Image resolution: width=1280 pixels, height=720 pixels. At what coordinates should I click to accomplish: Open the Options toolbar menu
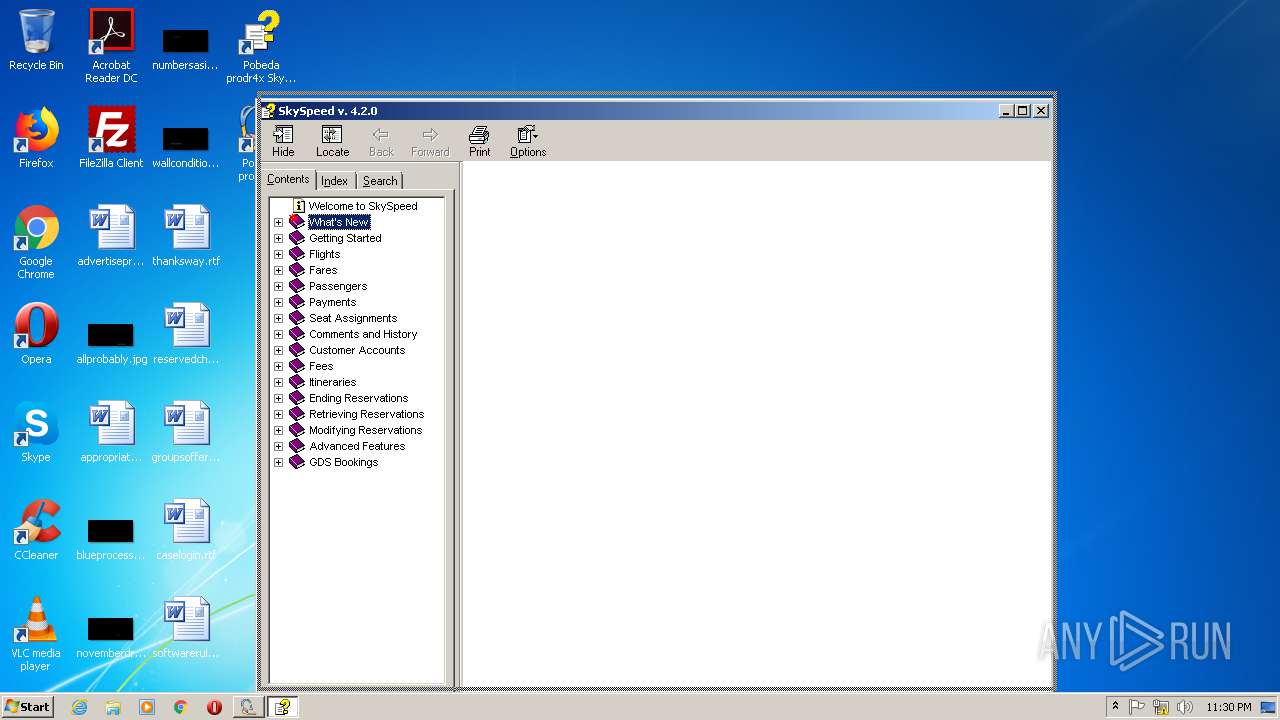pyautogui.click(x=527, y=141)
